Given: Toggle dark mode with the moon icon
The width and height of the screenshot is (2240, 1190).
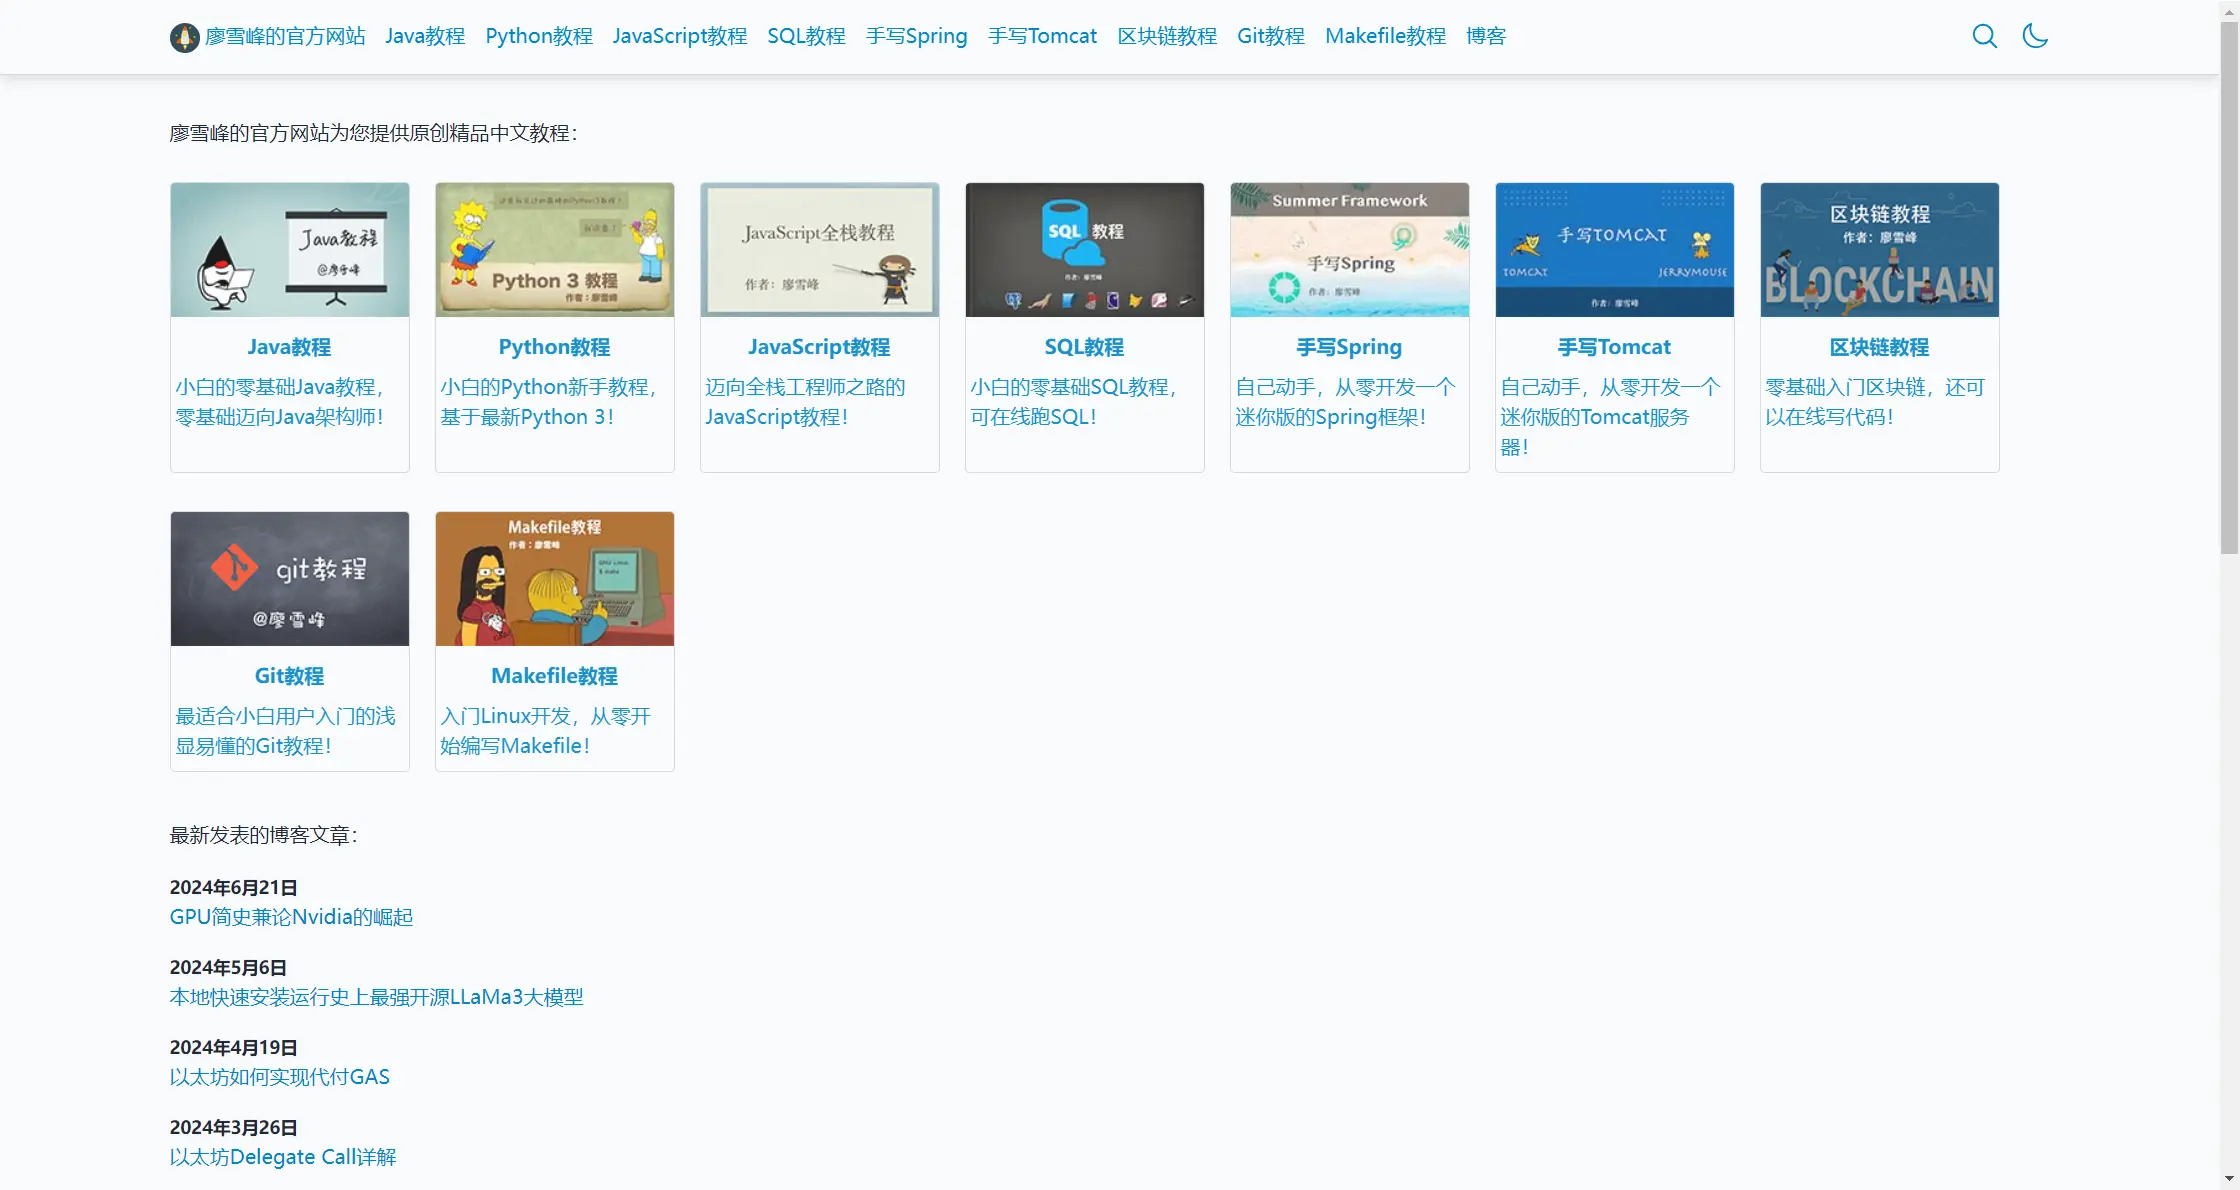Looking at the screenshot, I should pyautogui.click(x=2035, y=36).
